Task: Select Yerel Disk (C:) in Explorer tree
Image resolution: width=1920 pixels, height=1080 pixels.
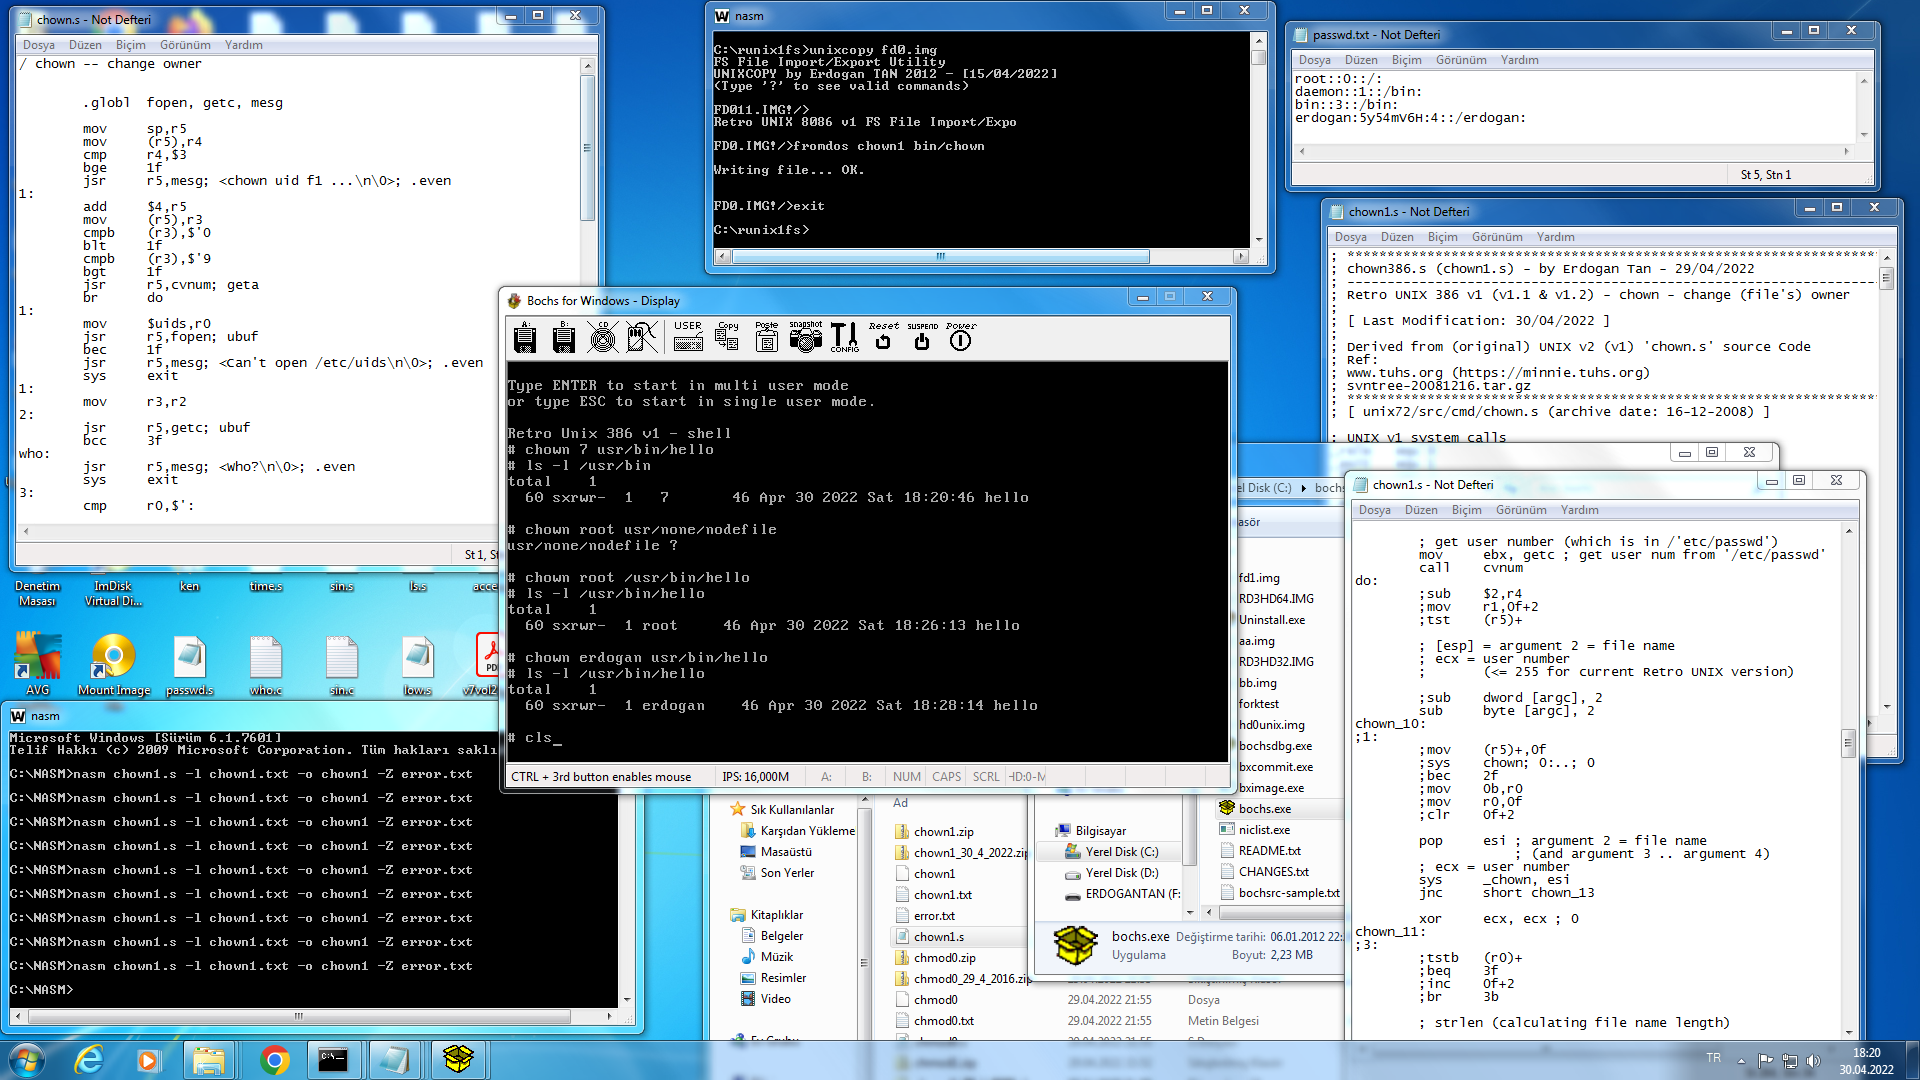Action: click(x=1111, y=852)
